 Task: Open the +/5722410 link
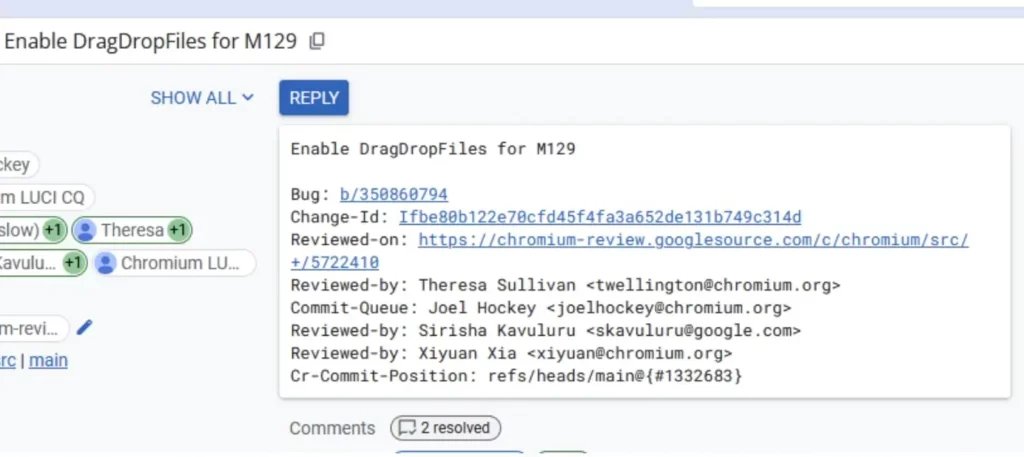point(334,263)
